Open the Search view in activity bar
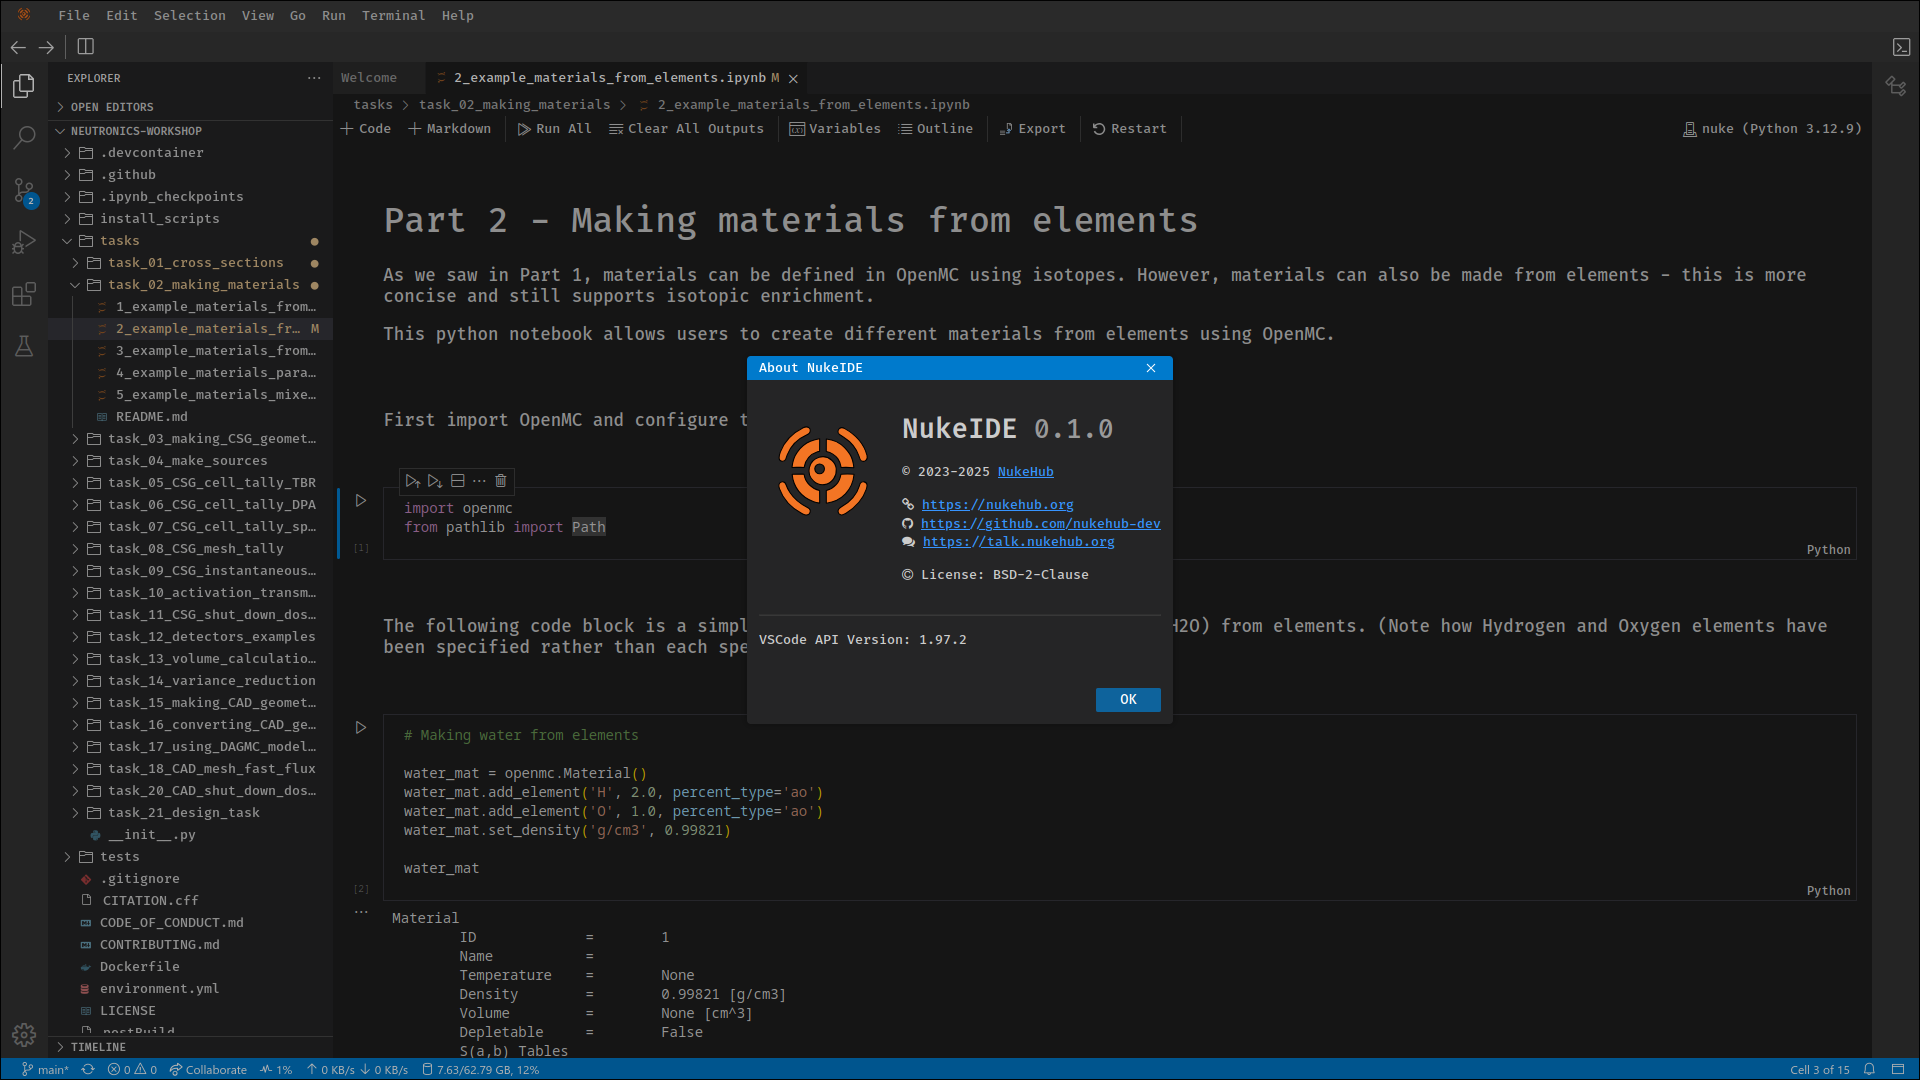Viewport: 1920px width, 1080px height. 24,137
